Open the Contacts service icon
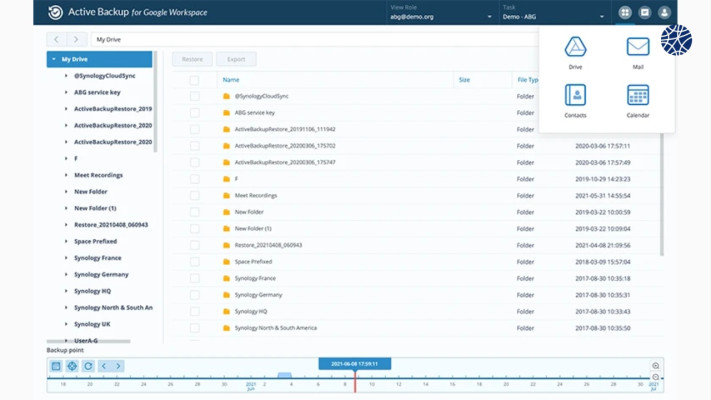This screenshot has width=711, height=400. coord(575,95)
